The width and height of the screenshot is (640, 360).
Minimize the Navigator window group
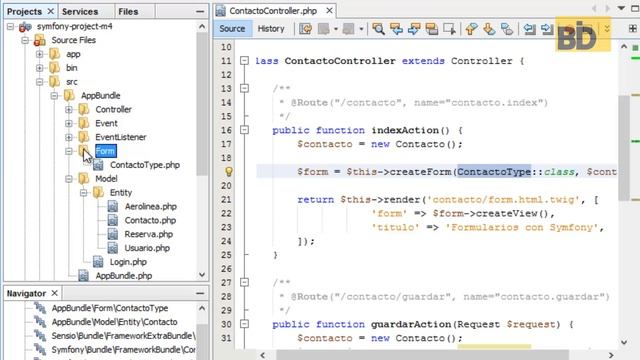(x=200, y=293)
